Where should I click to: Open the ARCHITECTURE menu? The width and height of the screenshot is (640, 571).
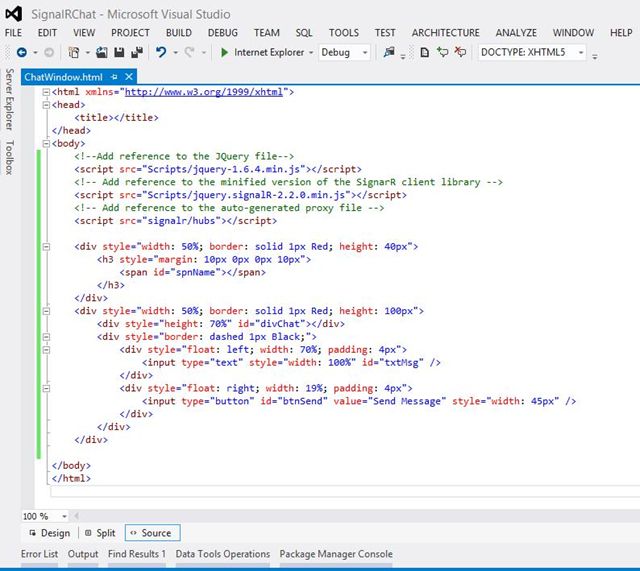click(445, 33)
